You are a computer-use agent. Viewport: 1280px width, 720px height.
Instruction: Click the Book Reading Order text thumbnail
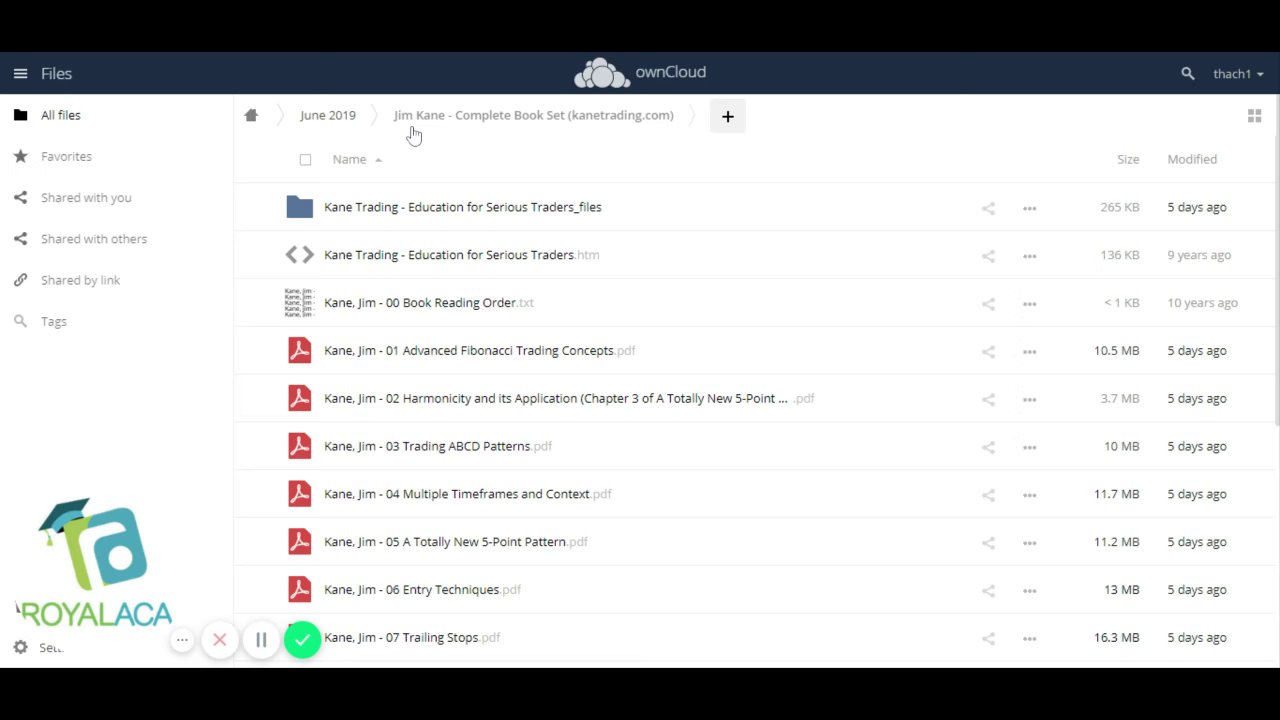tap(299, 302)
